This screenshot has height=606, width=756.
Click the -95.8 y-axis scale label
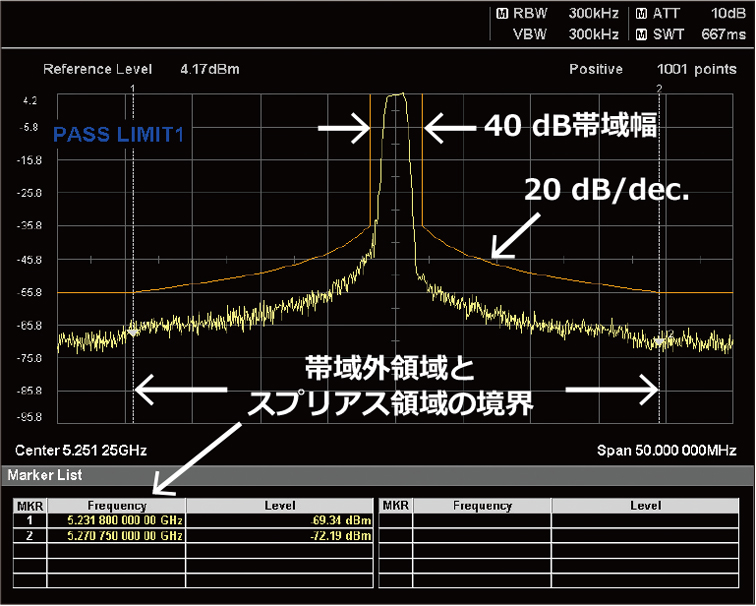tap(29, 417)
